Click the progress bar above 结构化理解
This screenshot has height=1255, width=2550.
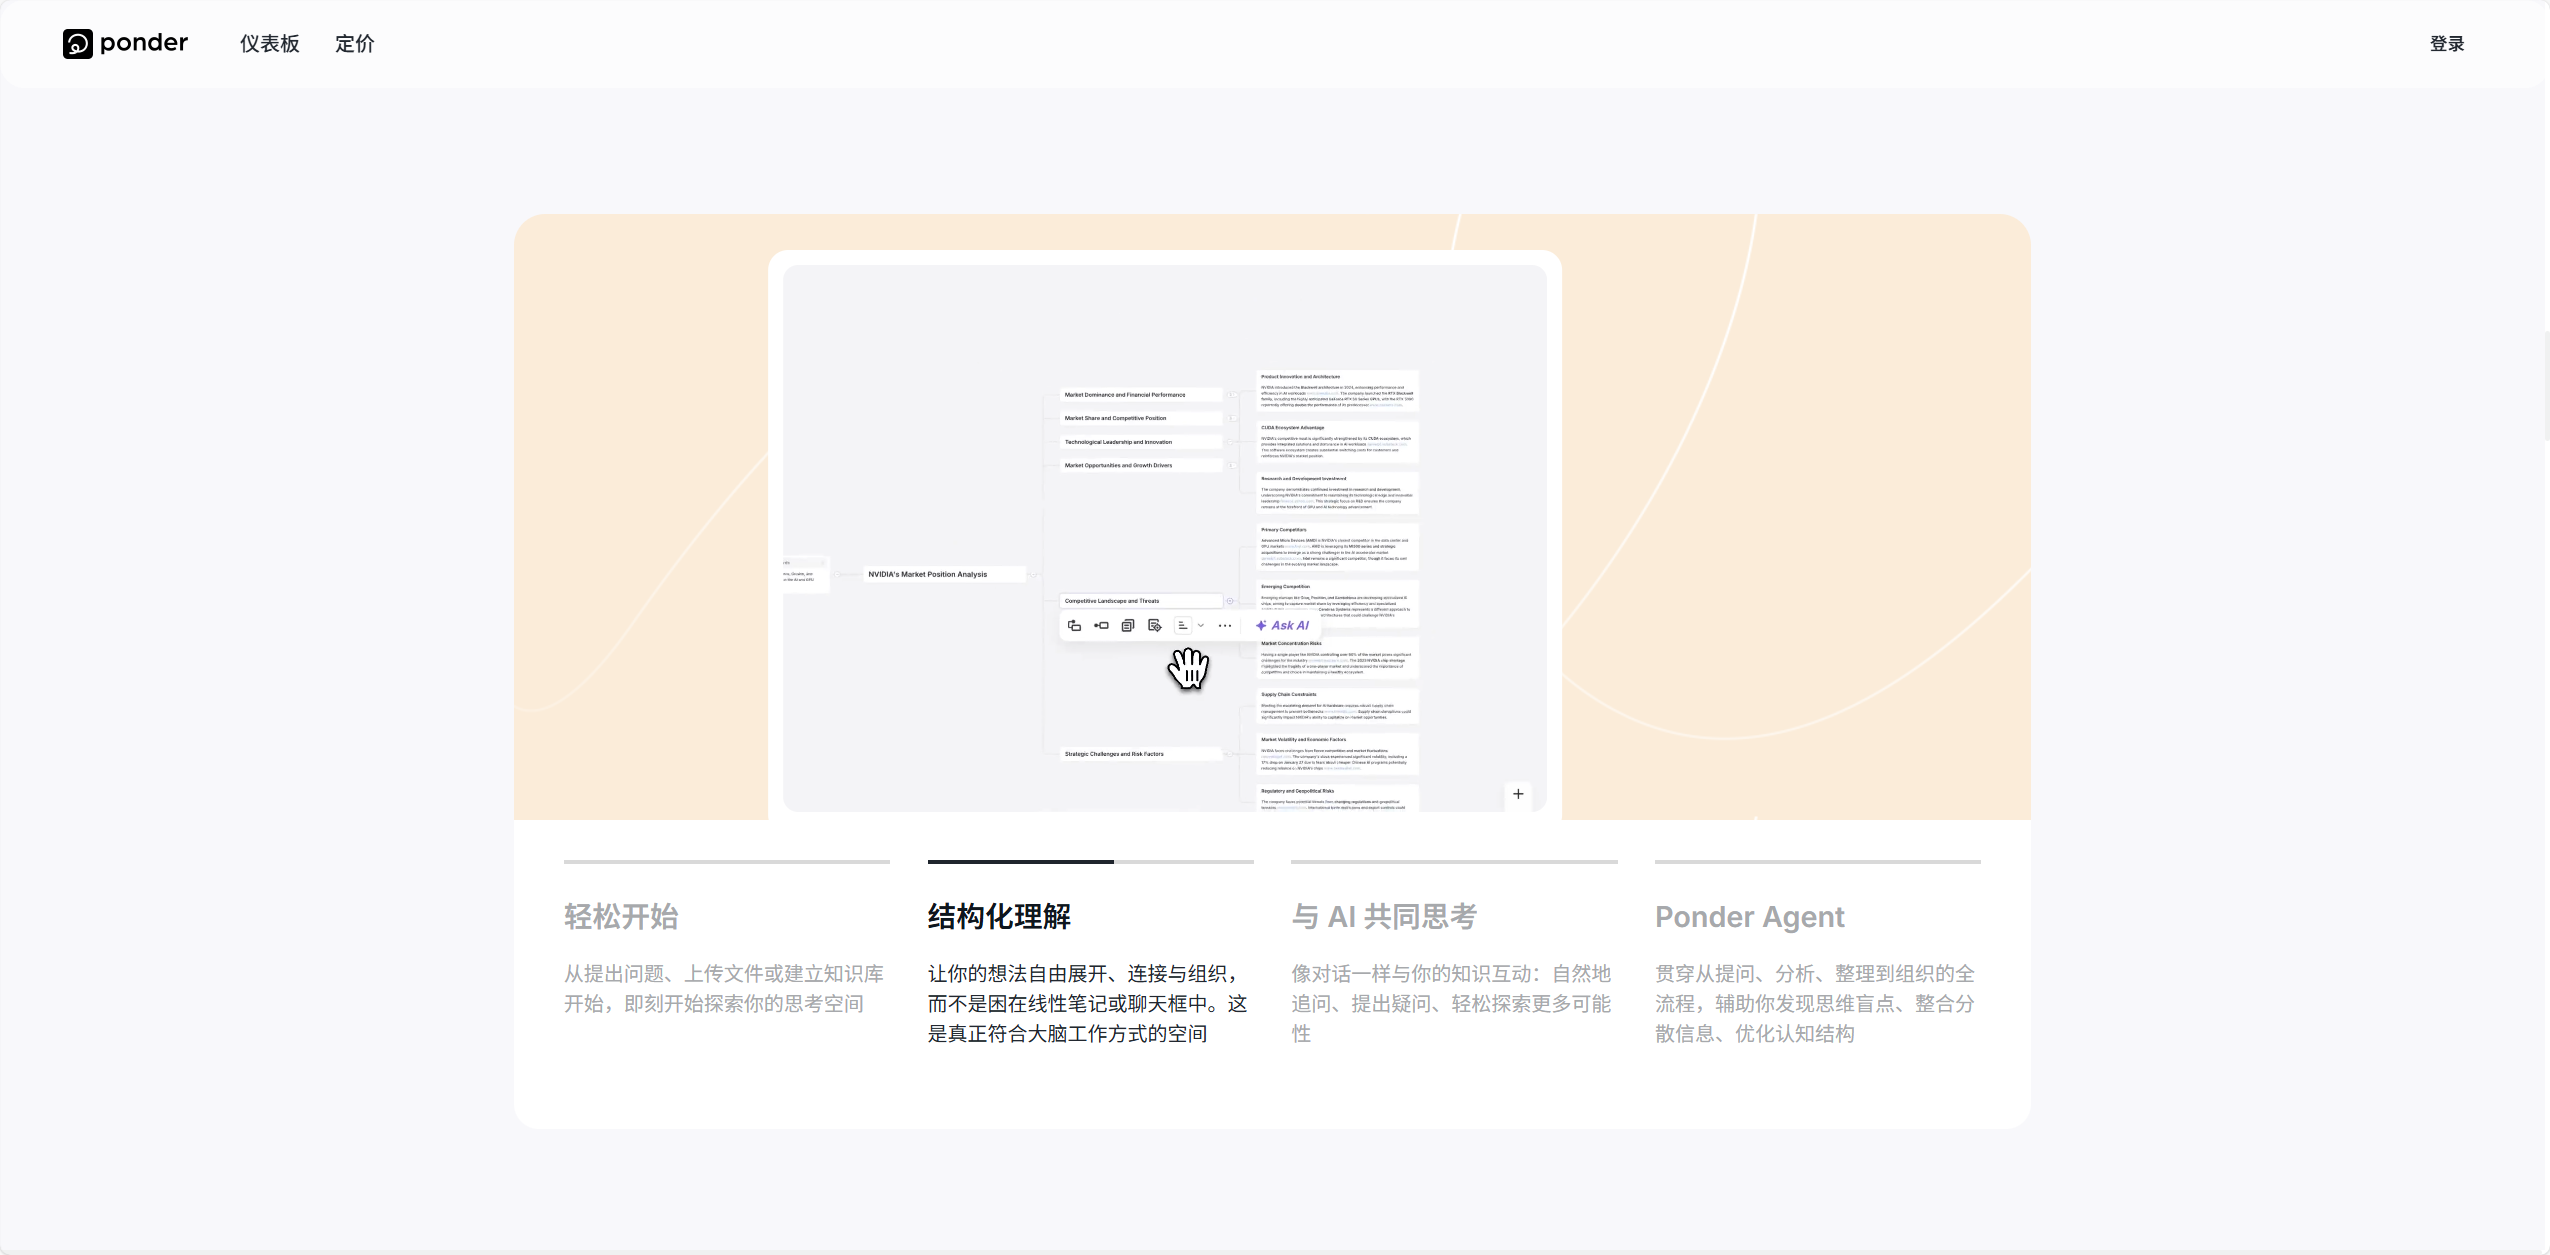click(1091, 861)
